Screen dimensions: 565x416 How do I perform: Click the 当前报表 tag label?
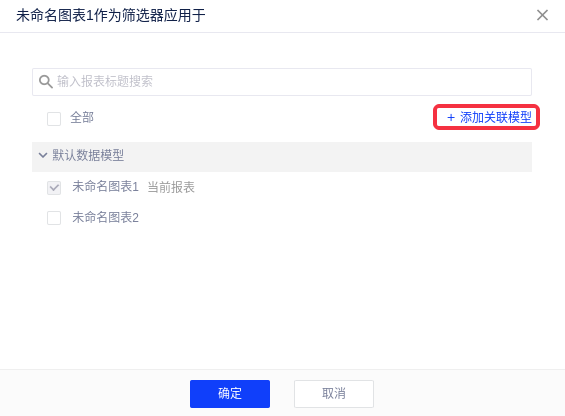point(171,187)
